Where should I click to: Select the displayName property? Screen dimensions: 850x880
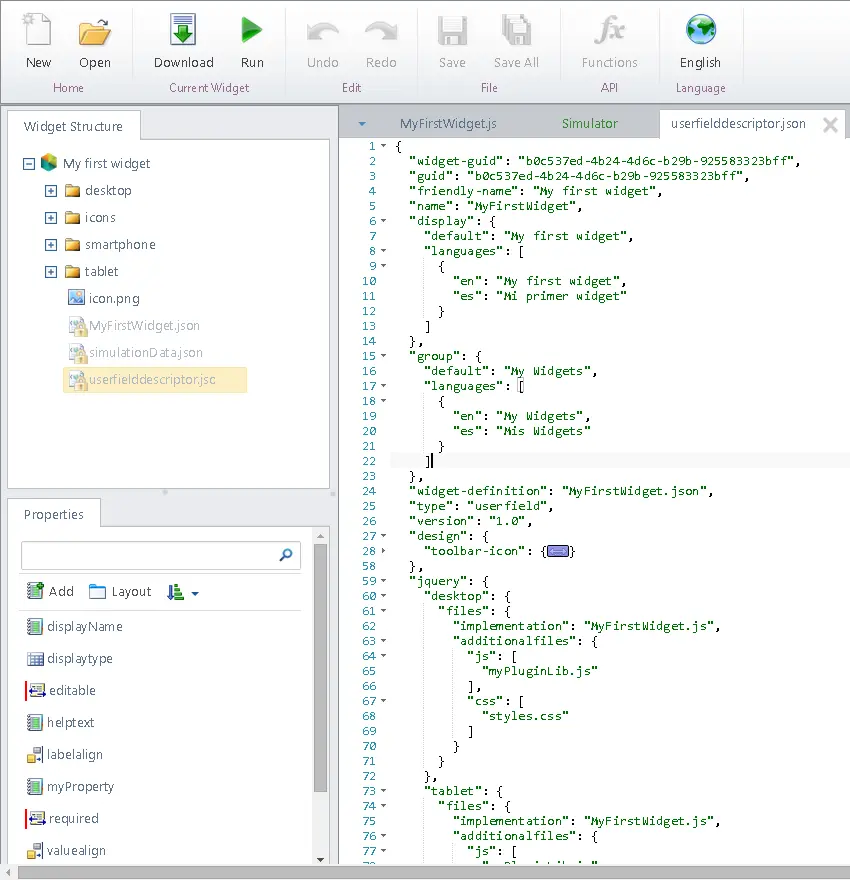click(75, 626)
